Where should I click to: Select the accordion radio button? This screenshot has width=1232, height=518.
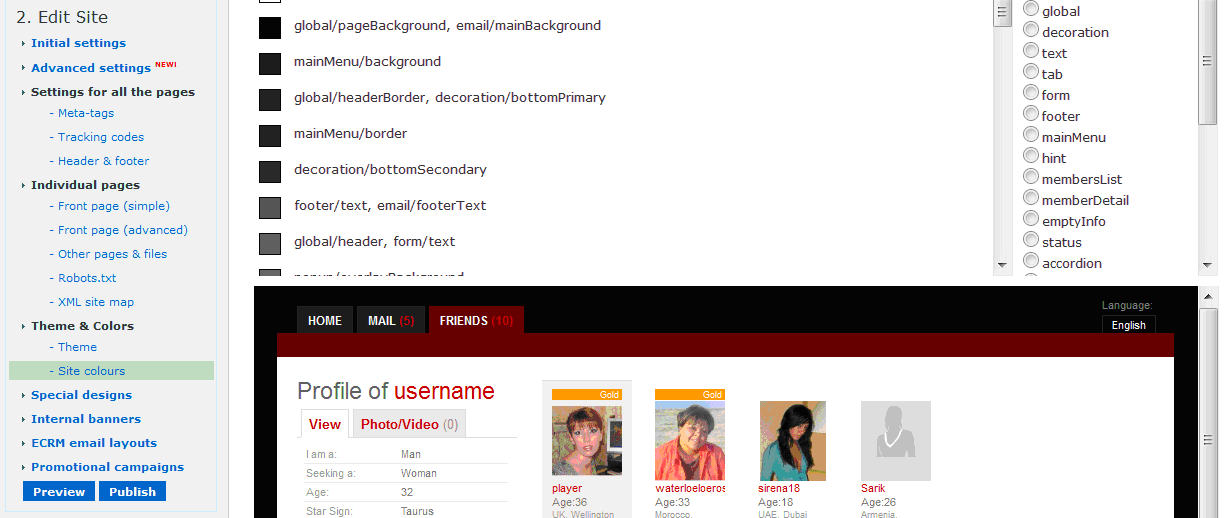tap(1031, 261)
